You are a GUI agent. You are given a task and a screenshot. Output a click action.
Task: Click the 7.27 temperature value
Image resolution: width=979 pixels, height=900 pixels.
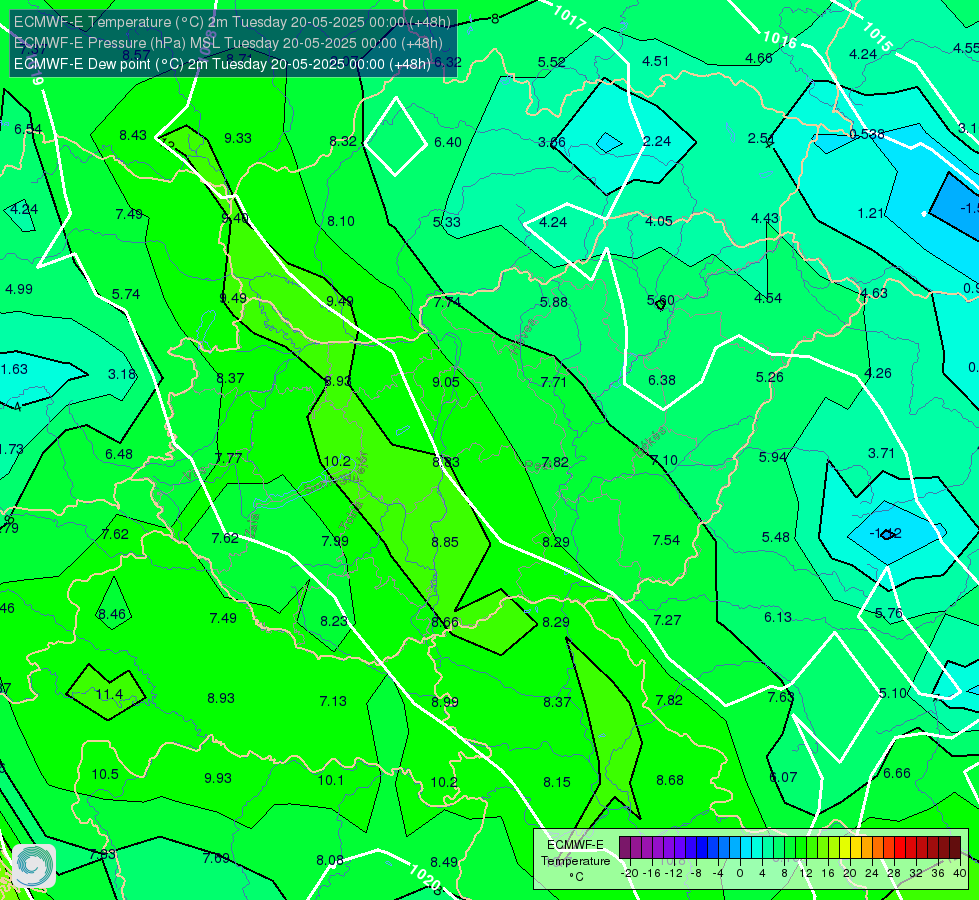click(x=667, y=620)
